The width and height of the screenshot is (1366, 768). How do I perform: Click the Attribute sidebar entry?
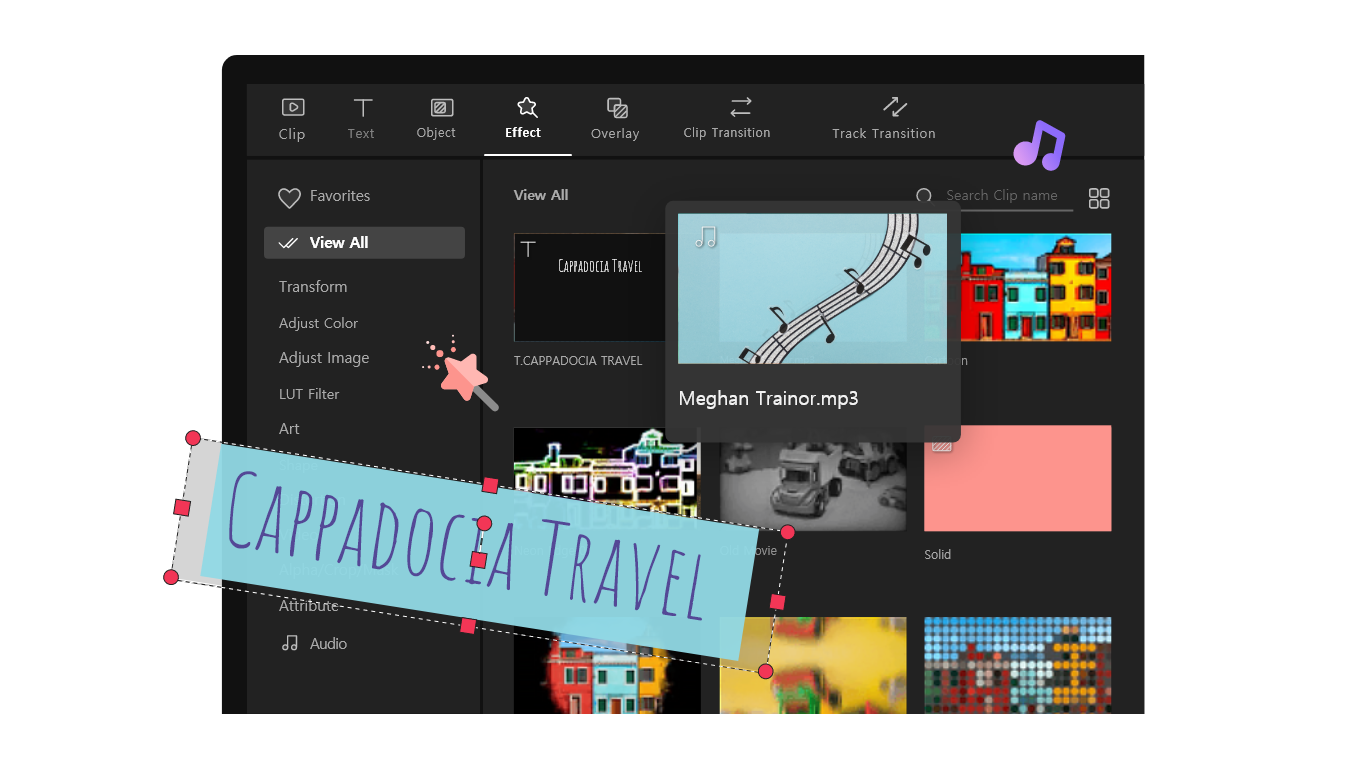tap(309, 605)
